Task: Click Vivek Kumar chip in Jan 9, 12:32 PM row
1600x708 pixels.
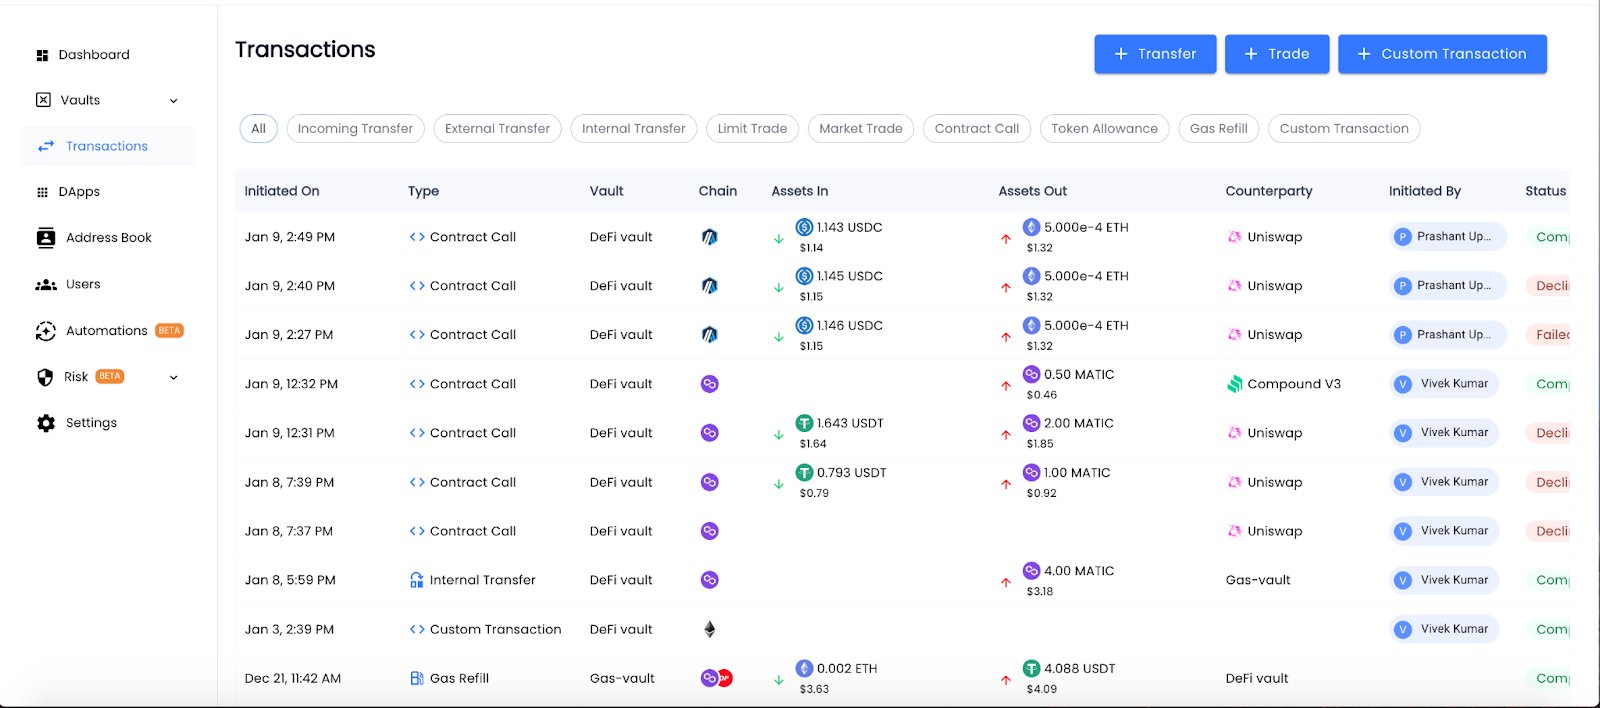Action: tap(1443, 384)
